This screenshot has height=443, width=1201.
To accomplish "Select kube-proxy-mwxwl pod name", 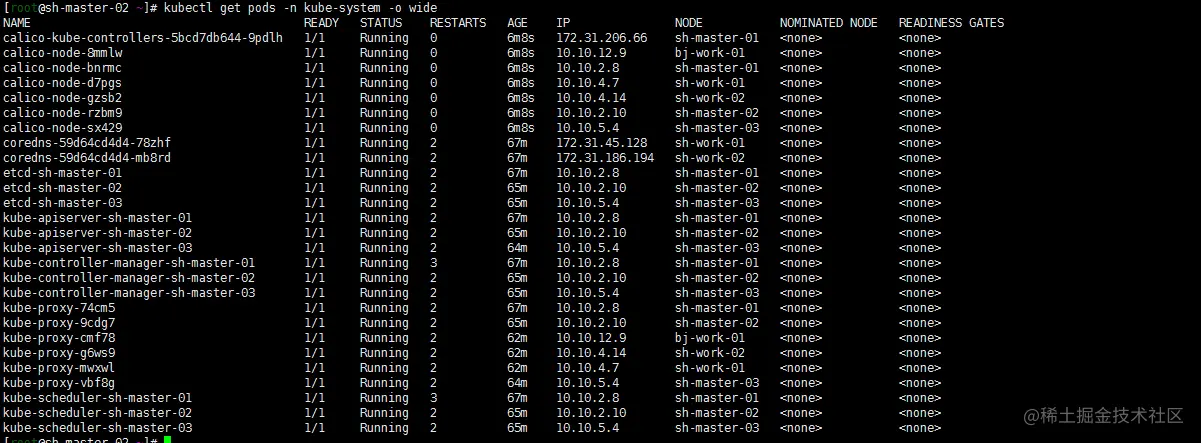I will pyautogui.click(x=59, y=368).
